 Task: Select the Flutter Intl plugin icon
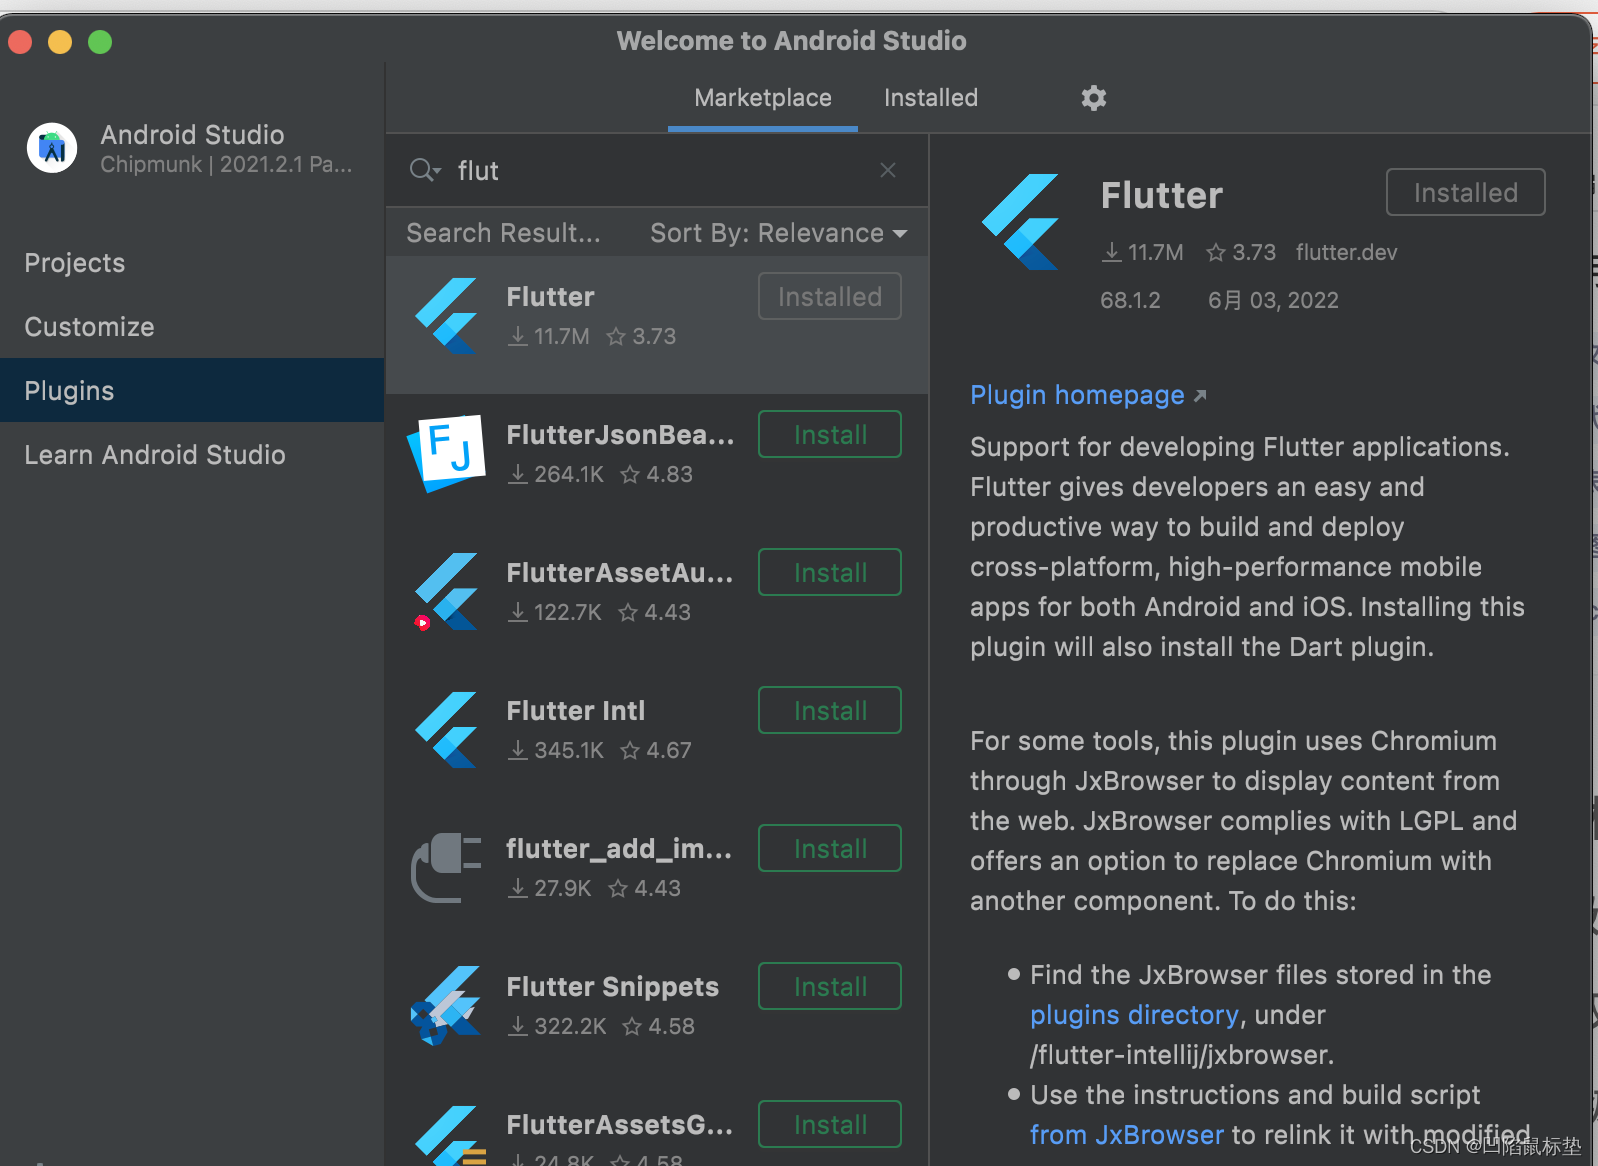tap(447, 729)
